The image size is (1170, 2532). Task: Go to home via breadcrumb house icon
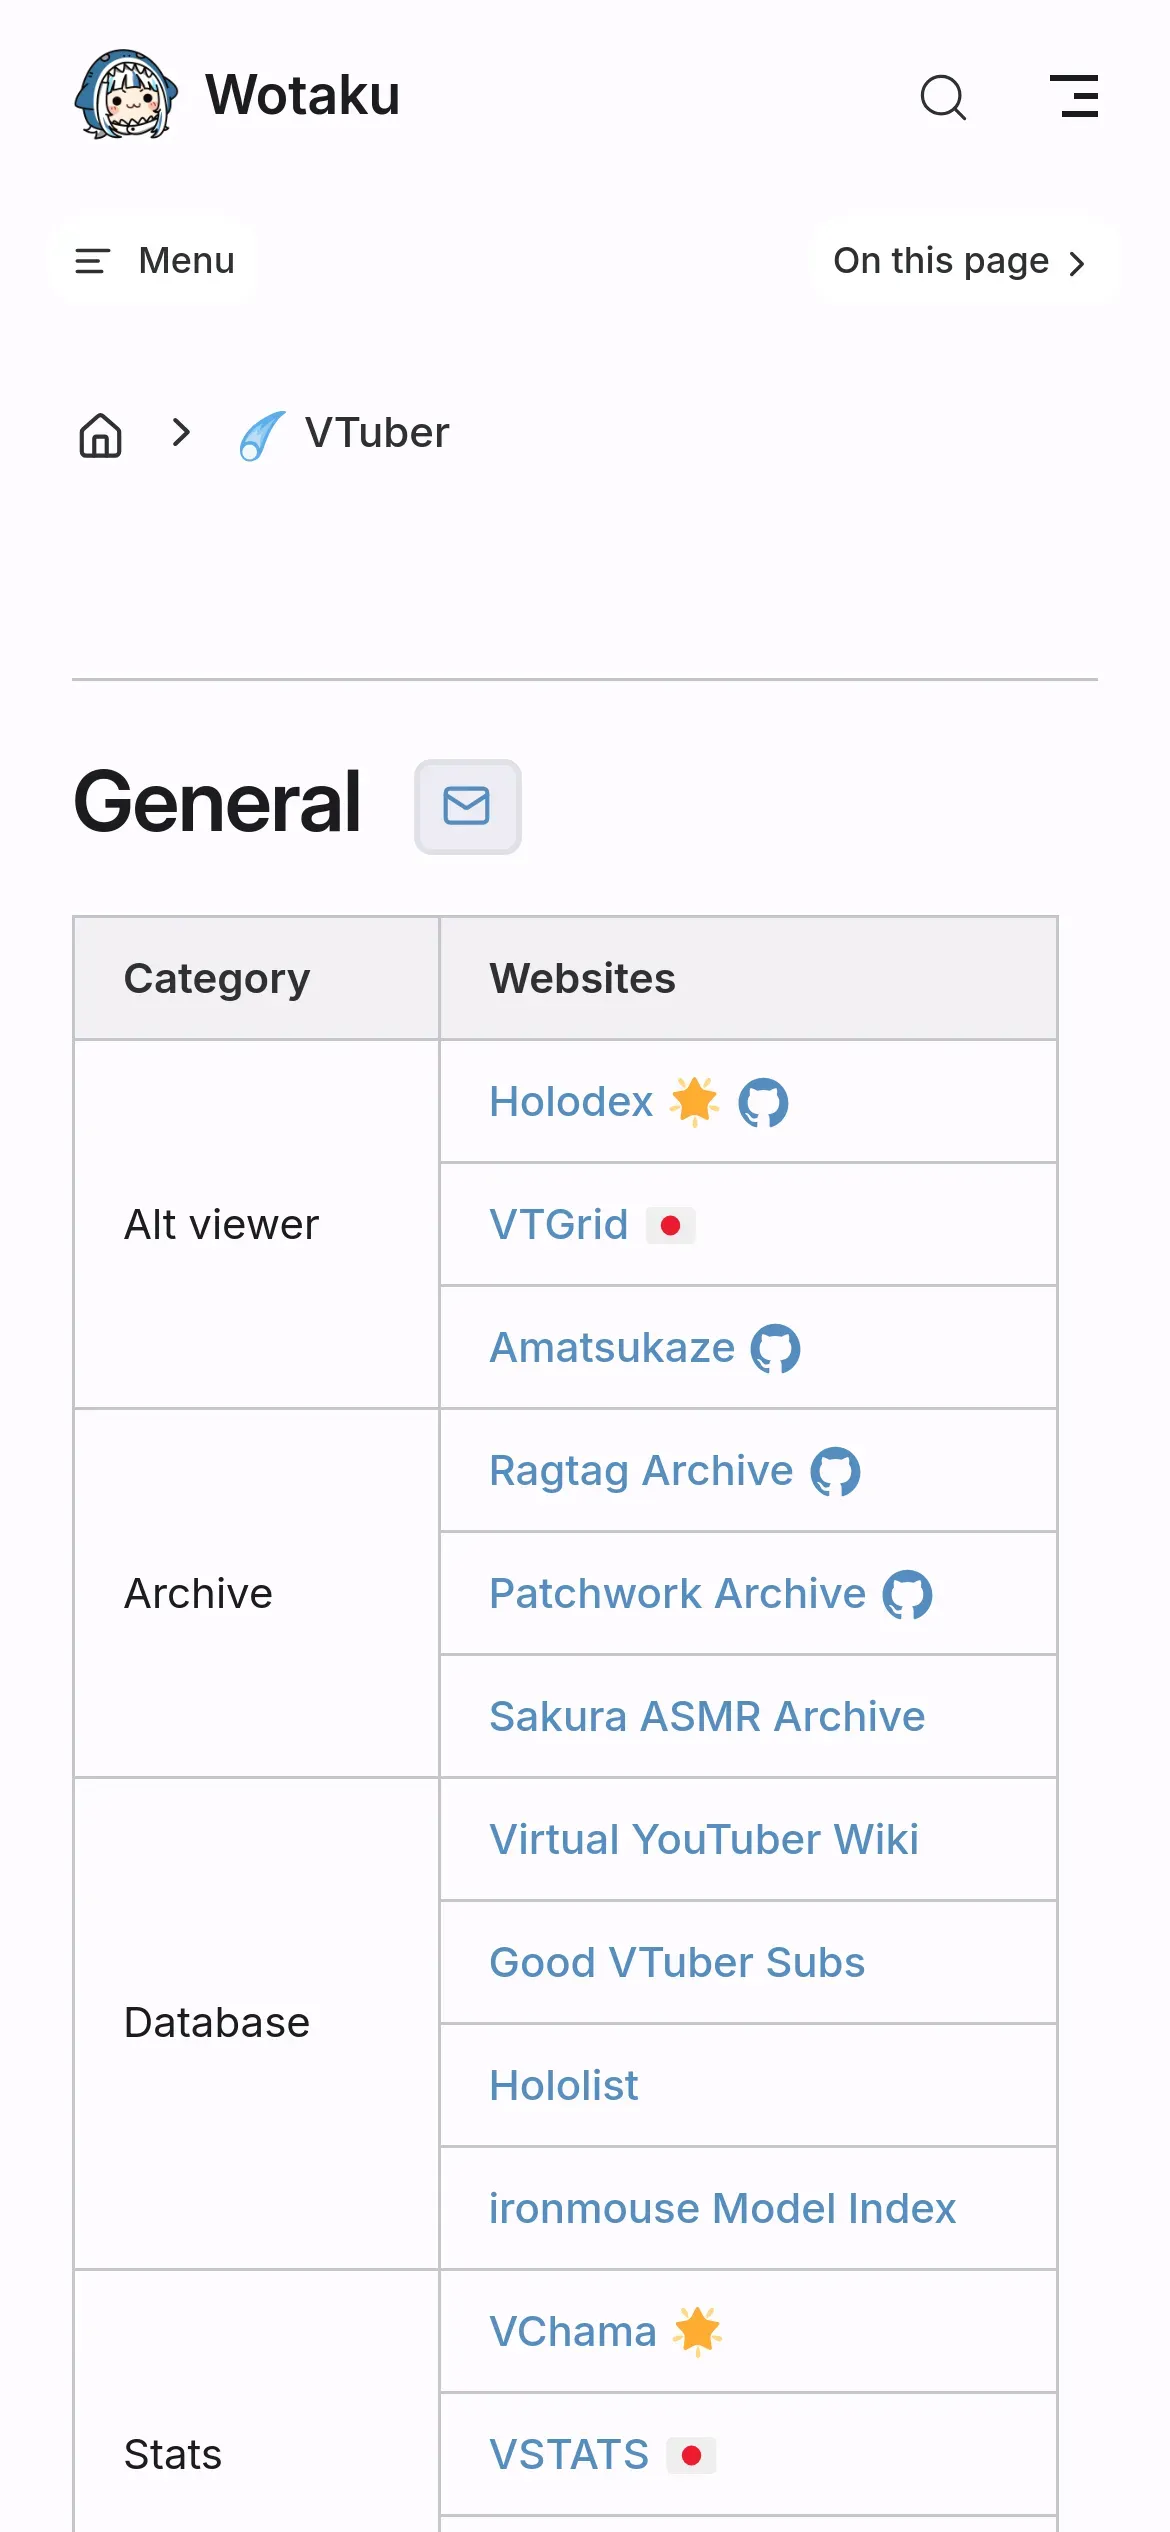(x=101, y=435)
